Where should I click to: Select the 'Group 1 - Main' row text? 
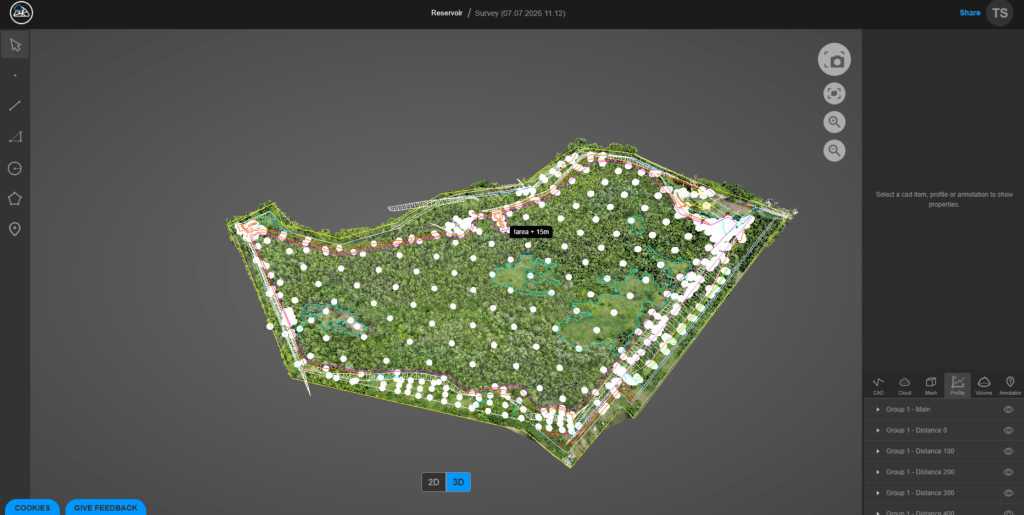908,410
